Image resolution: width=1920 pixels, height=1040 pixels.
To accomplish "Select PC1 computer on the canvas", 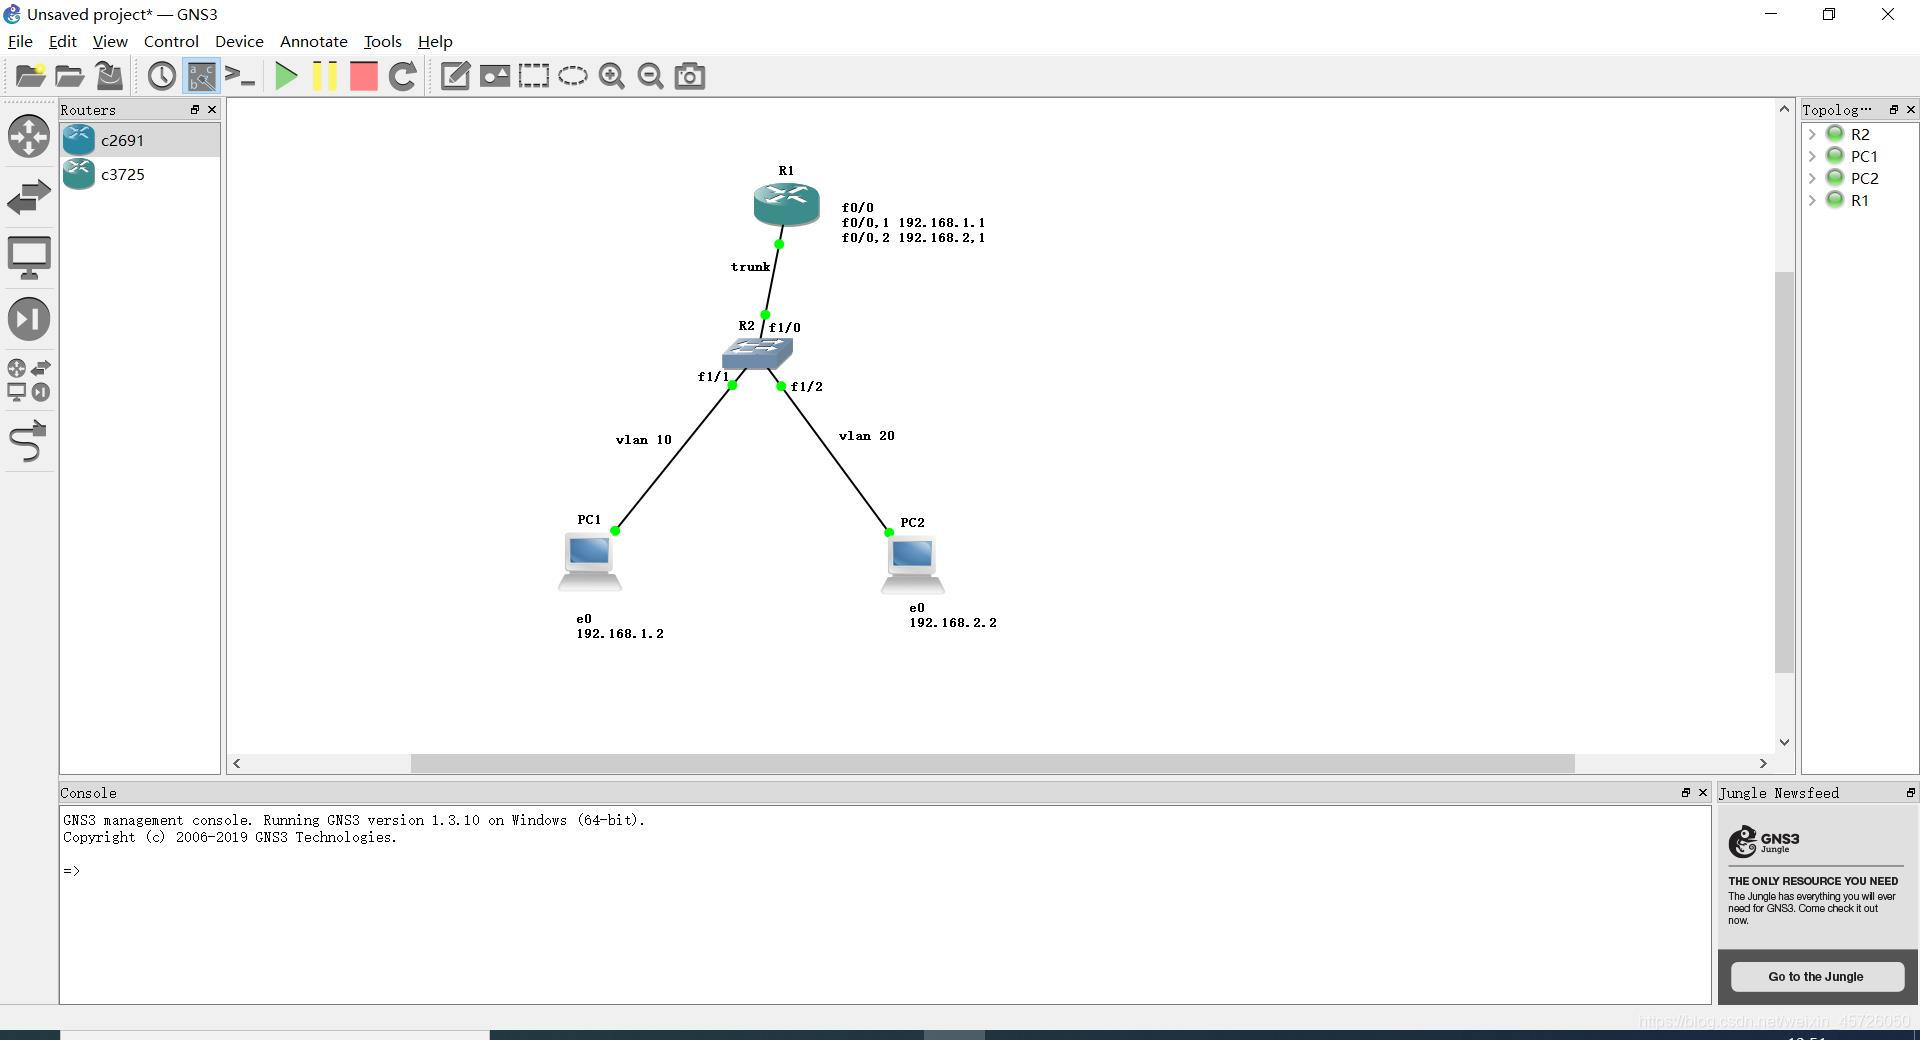I will pyautogui.click(x=590, y=562).
